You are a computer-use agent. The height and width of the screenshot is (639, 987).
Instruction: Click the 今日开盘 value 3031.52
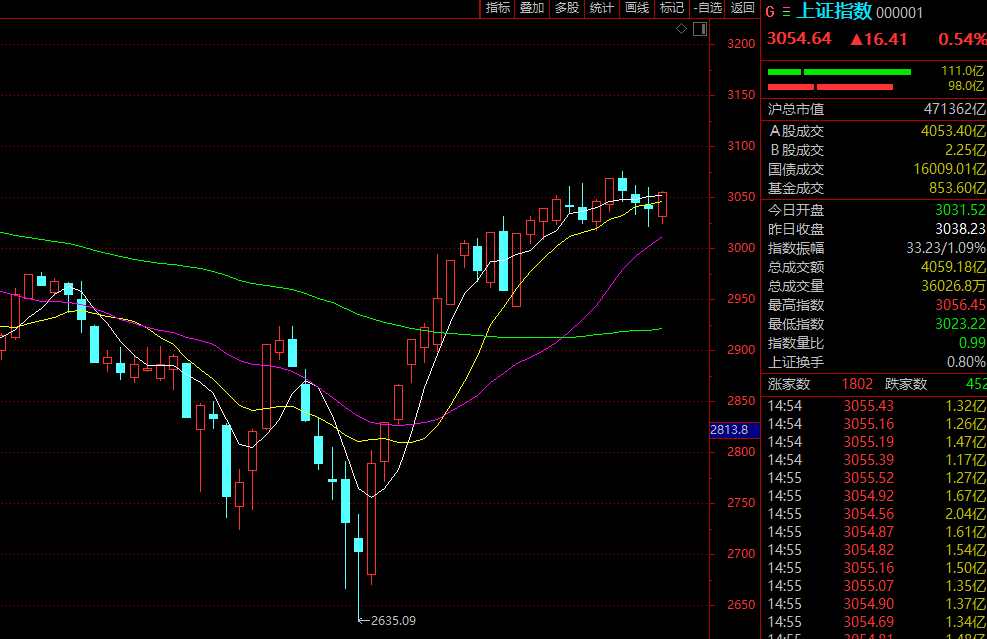click(x=961, y=210)
